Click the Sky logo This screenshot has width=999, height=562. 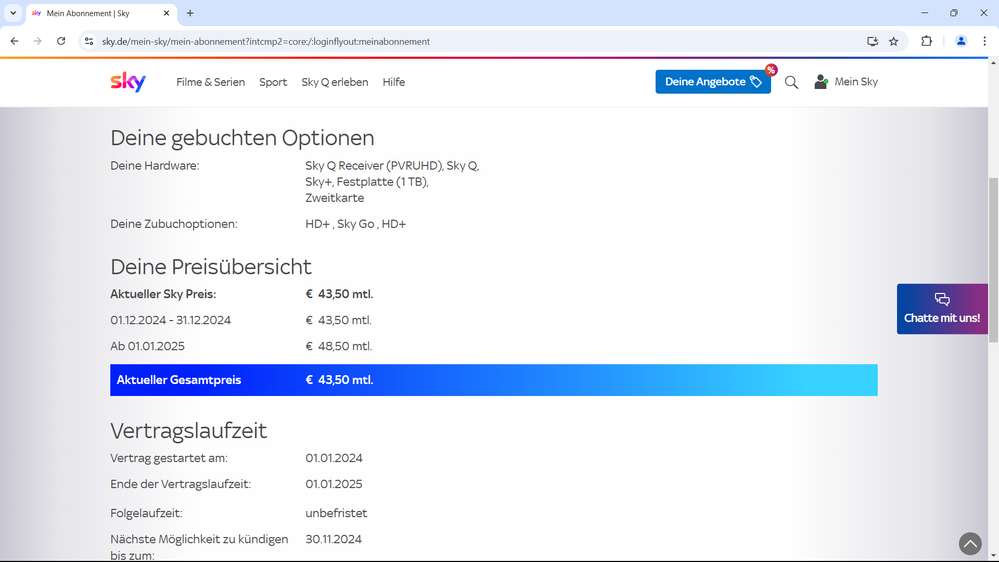click(x=128, y=82)
